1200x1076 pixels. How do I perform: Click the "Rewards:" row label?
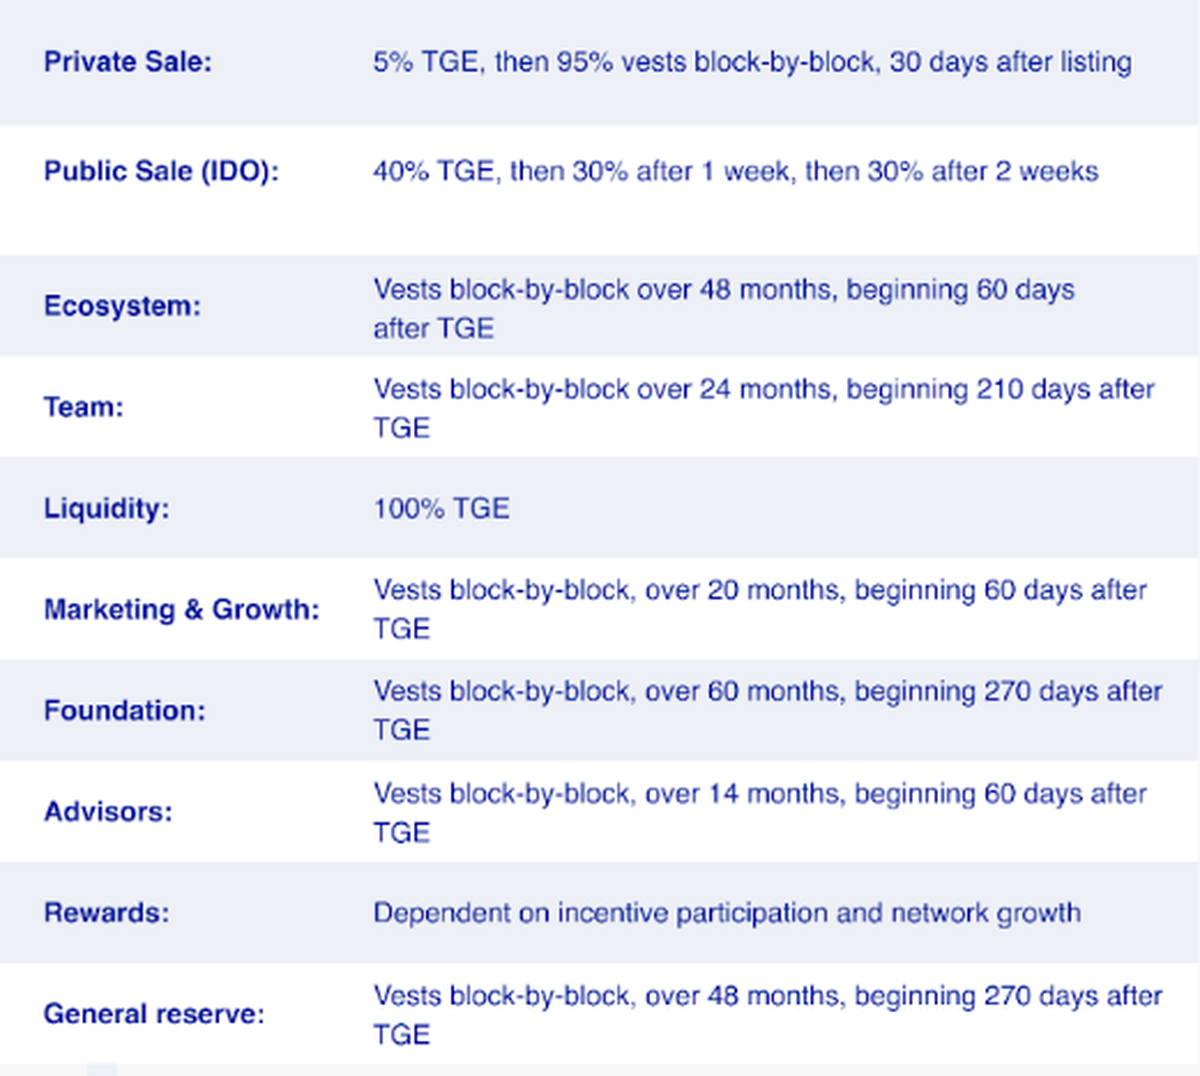(x=107, y=912)
